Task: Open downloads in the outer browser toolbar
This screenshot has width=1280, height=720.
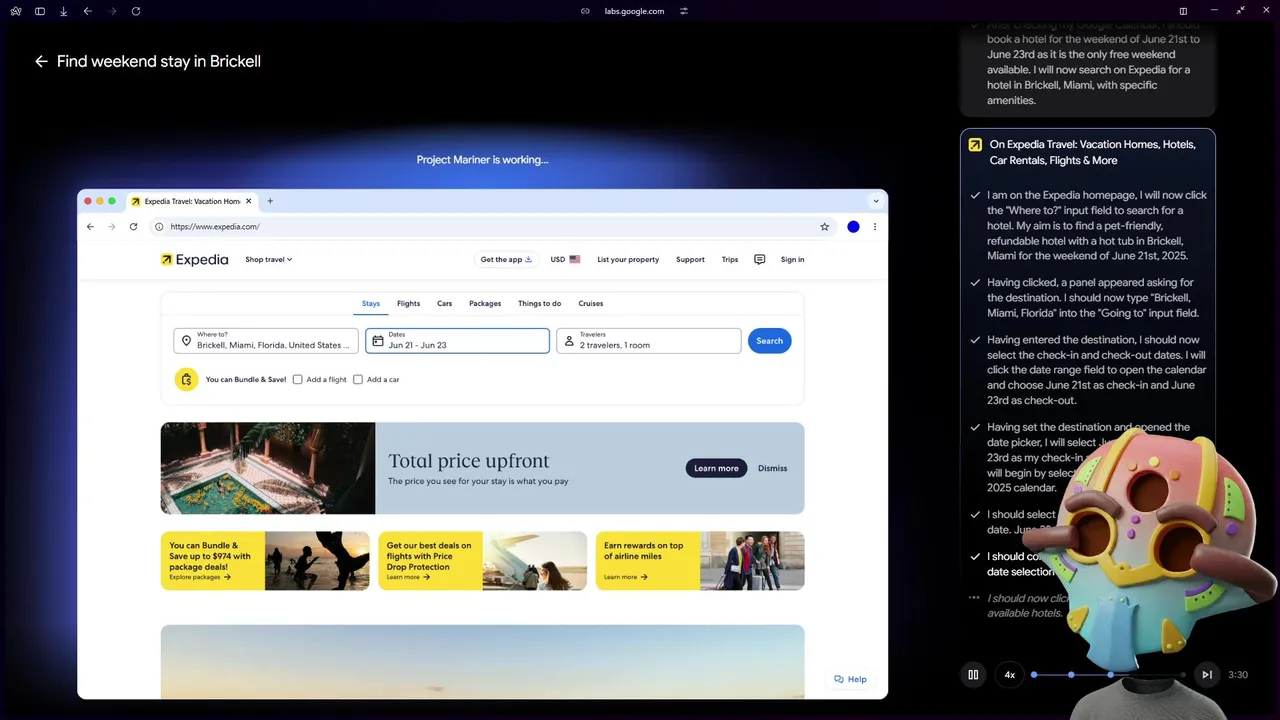Action: (x=64, y=11)
